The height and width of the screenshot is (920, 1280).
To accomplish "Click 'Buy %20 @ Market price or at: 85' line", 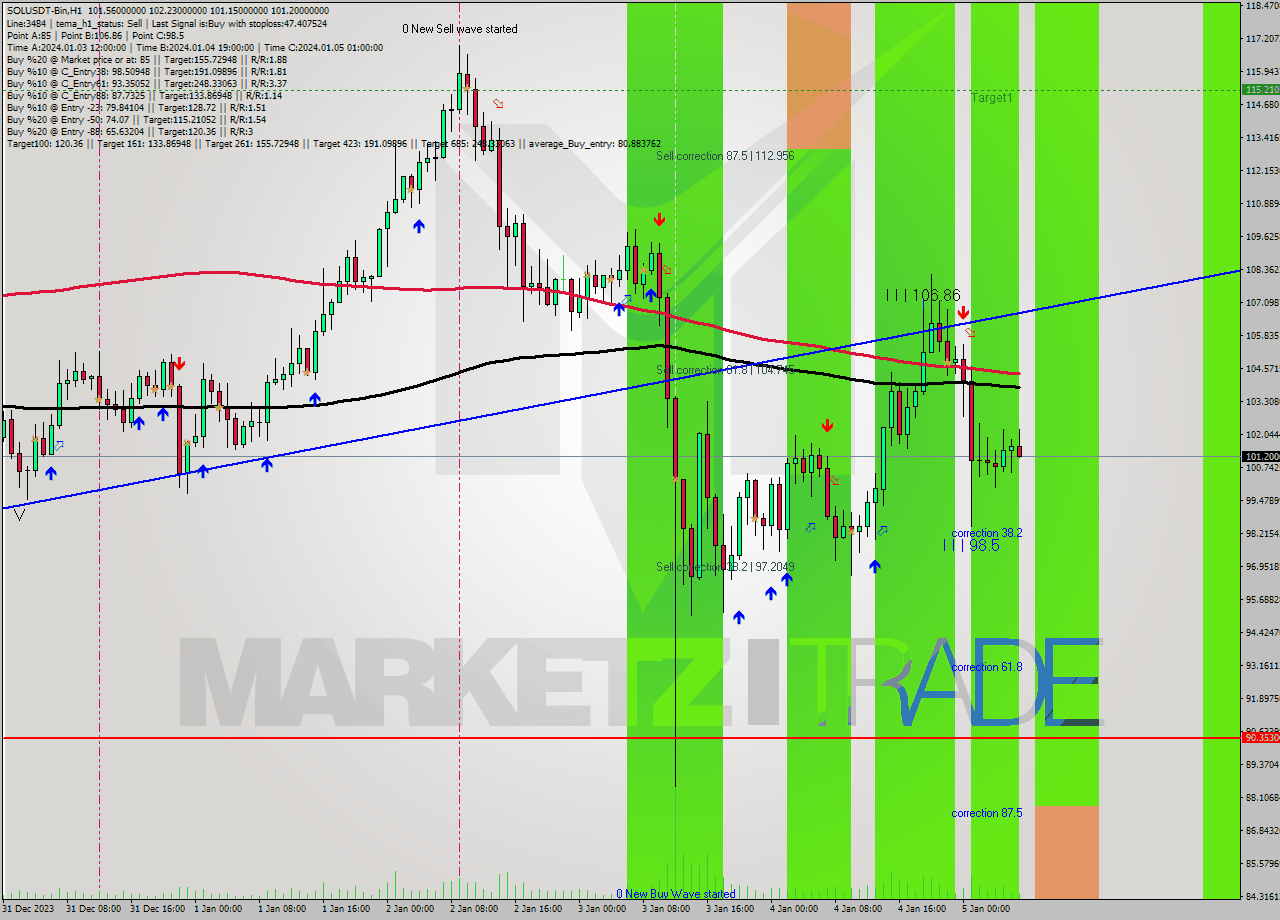I will tap(147, 59).
